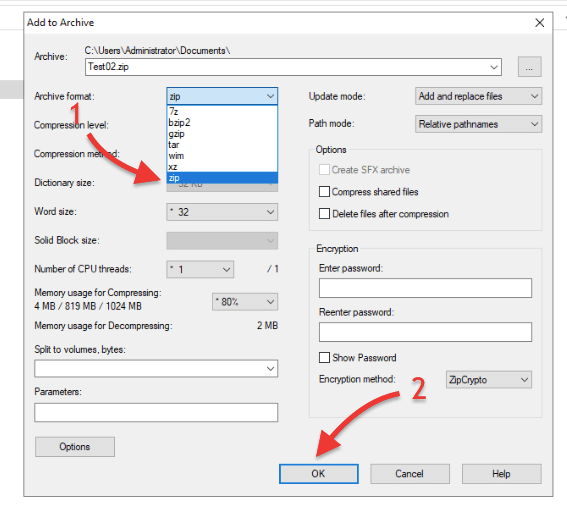Open the Update mode dropdown
567x514 pixels.
point(478,96)
